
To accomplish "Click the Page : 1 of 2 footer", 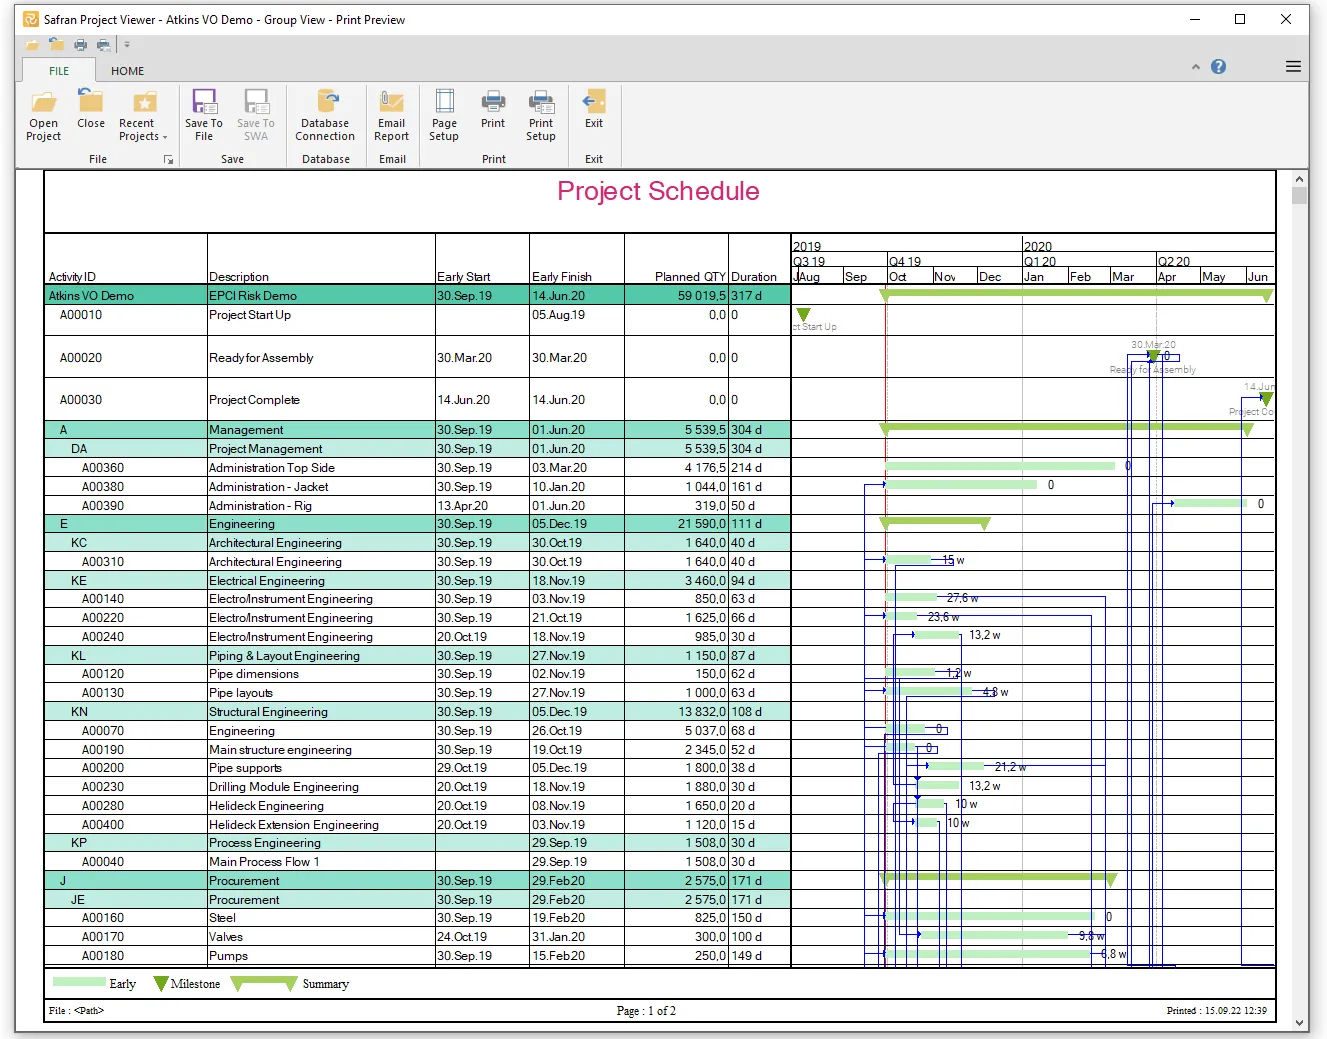I will click(x=646, y=1011).
